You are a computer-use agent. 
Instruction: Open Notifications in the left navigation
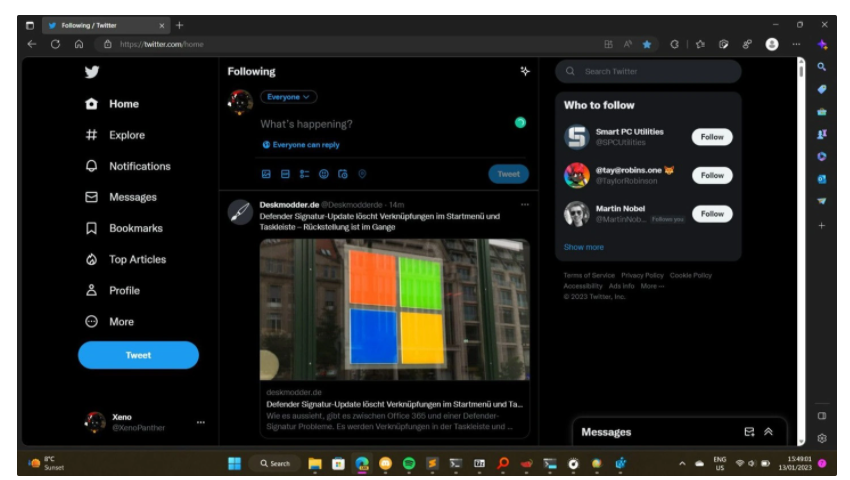click(128, 166)
